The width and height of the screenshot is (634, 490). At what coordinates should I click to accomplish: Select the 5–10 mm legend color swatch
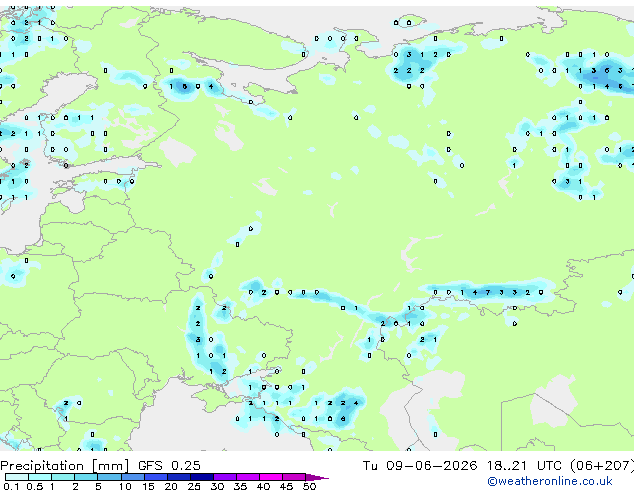pos(110,477)
